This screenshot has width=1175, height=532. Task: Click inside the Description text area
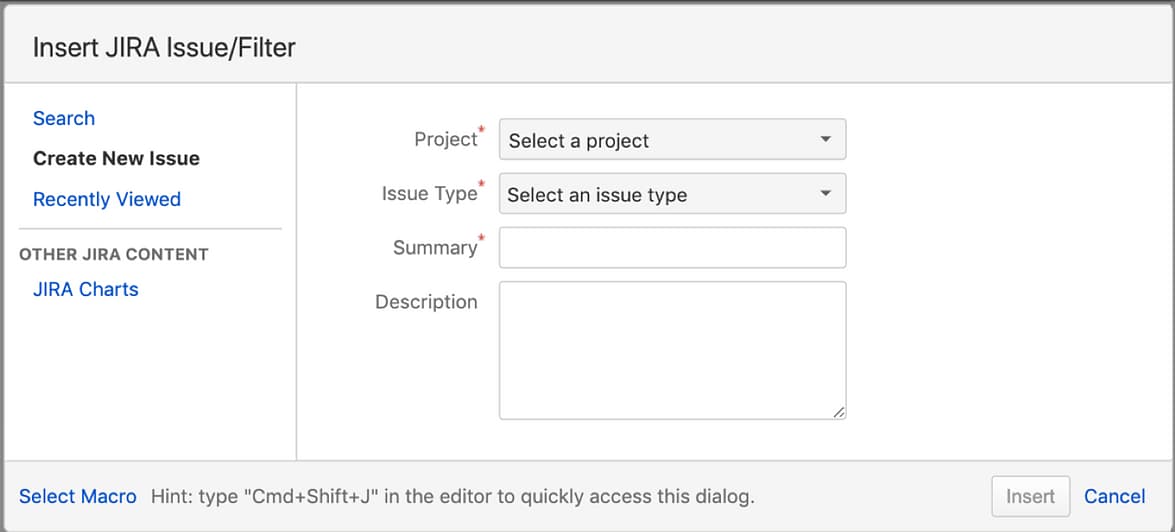pyautogui.click(x=672, y=350)
